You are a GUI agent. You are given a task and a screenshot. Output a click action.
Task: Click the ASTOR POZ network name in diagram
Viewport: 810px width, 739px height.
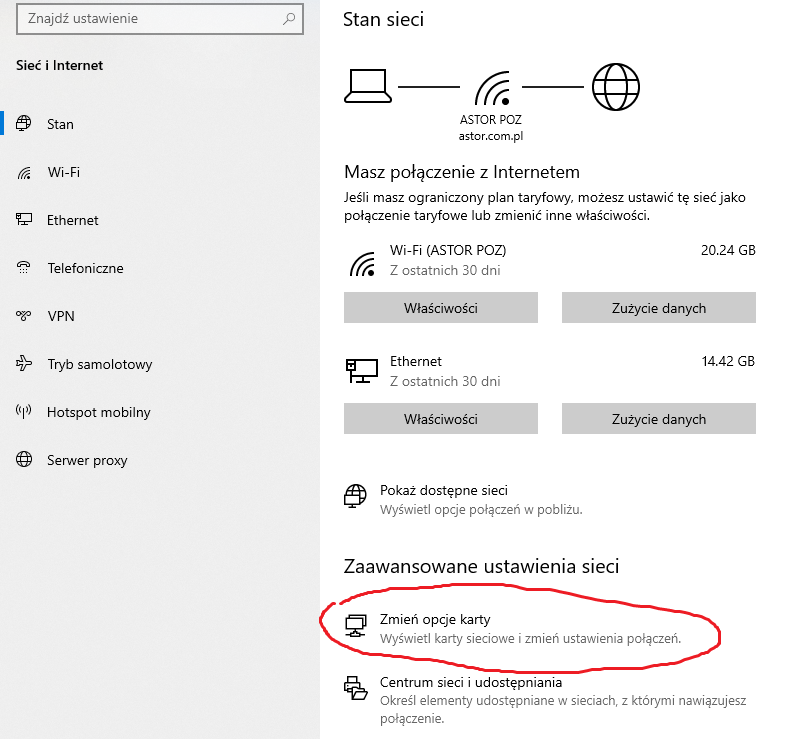491,120
